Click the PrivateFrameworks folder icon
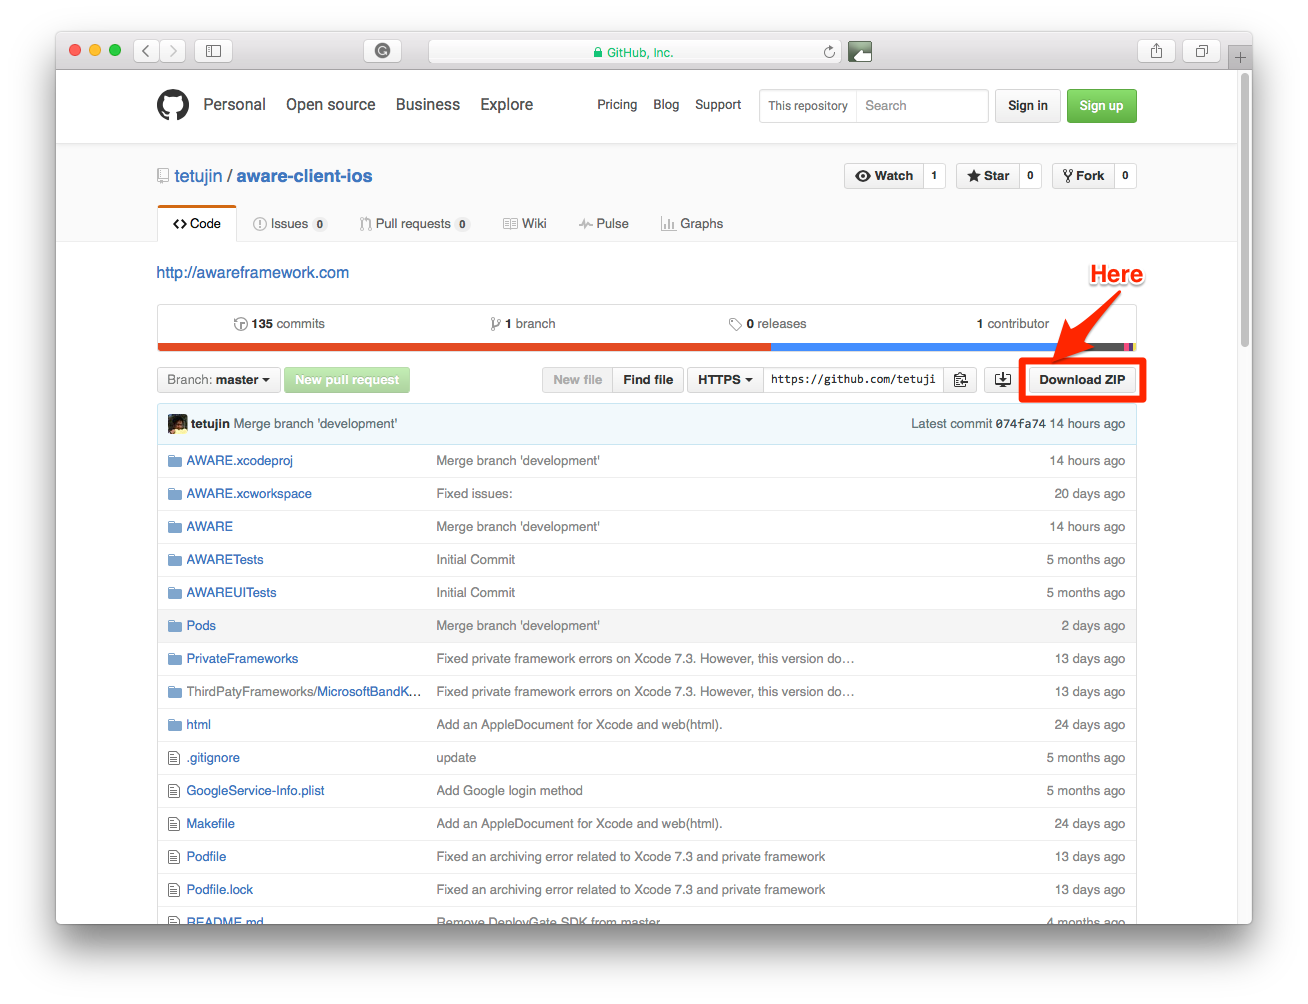Viewport: 1308px width, 1004px height. coord(175,659)
